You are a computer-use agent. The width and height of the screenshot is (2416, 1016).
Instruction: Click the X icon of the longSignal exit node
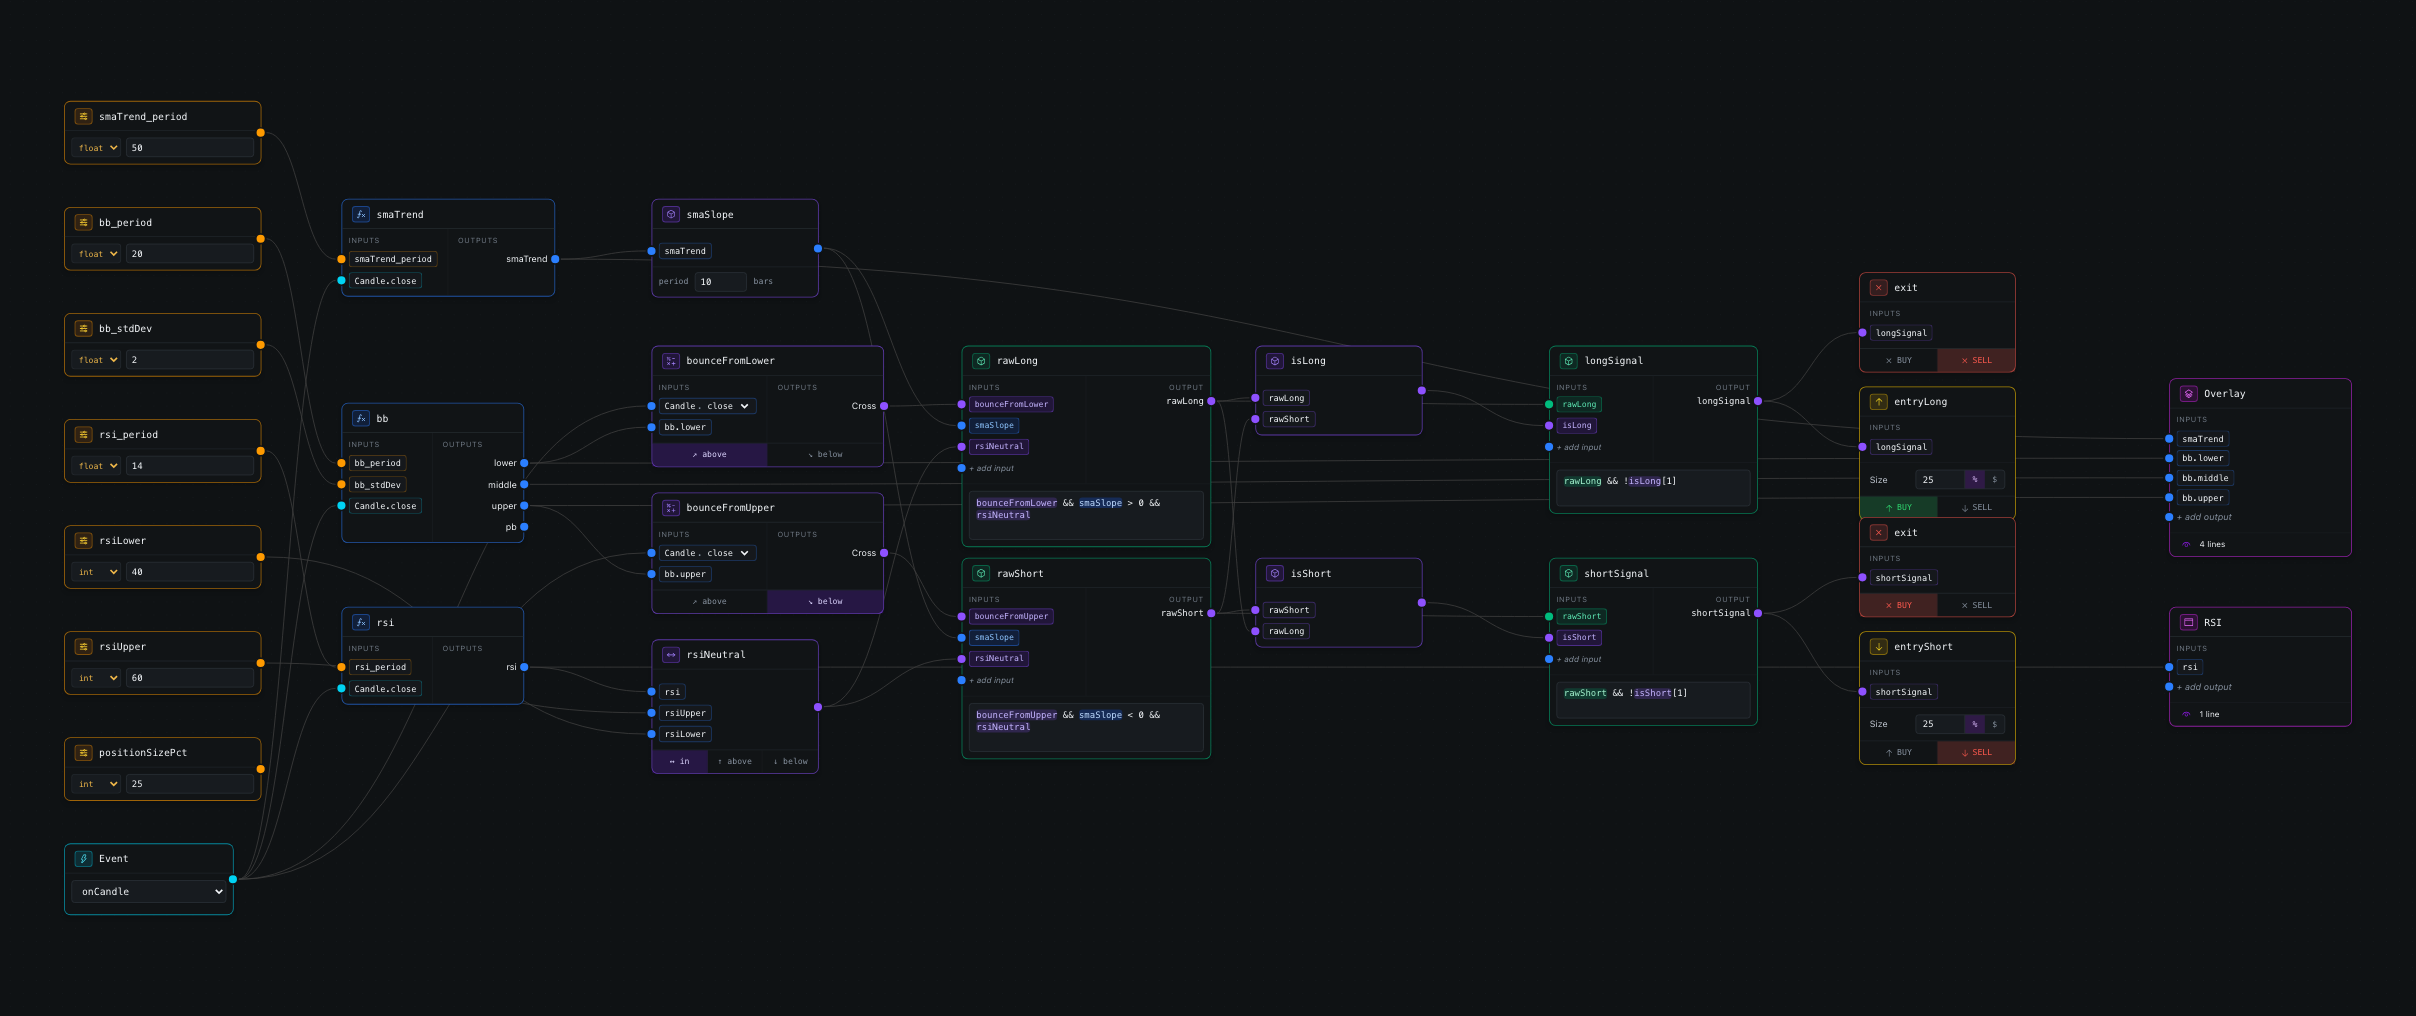pos(1879,288)
